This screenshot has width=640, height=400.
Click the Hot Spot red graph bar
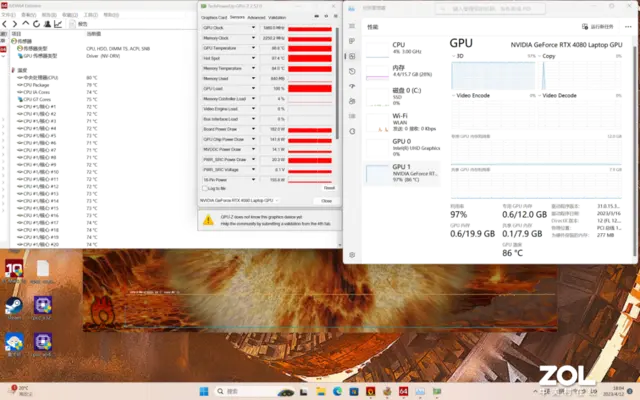pyautogui.click(x=310, y=58)
